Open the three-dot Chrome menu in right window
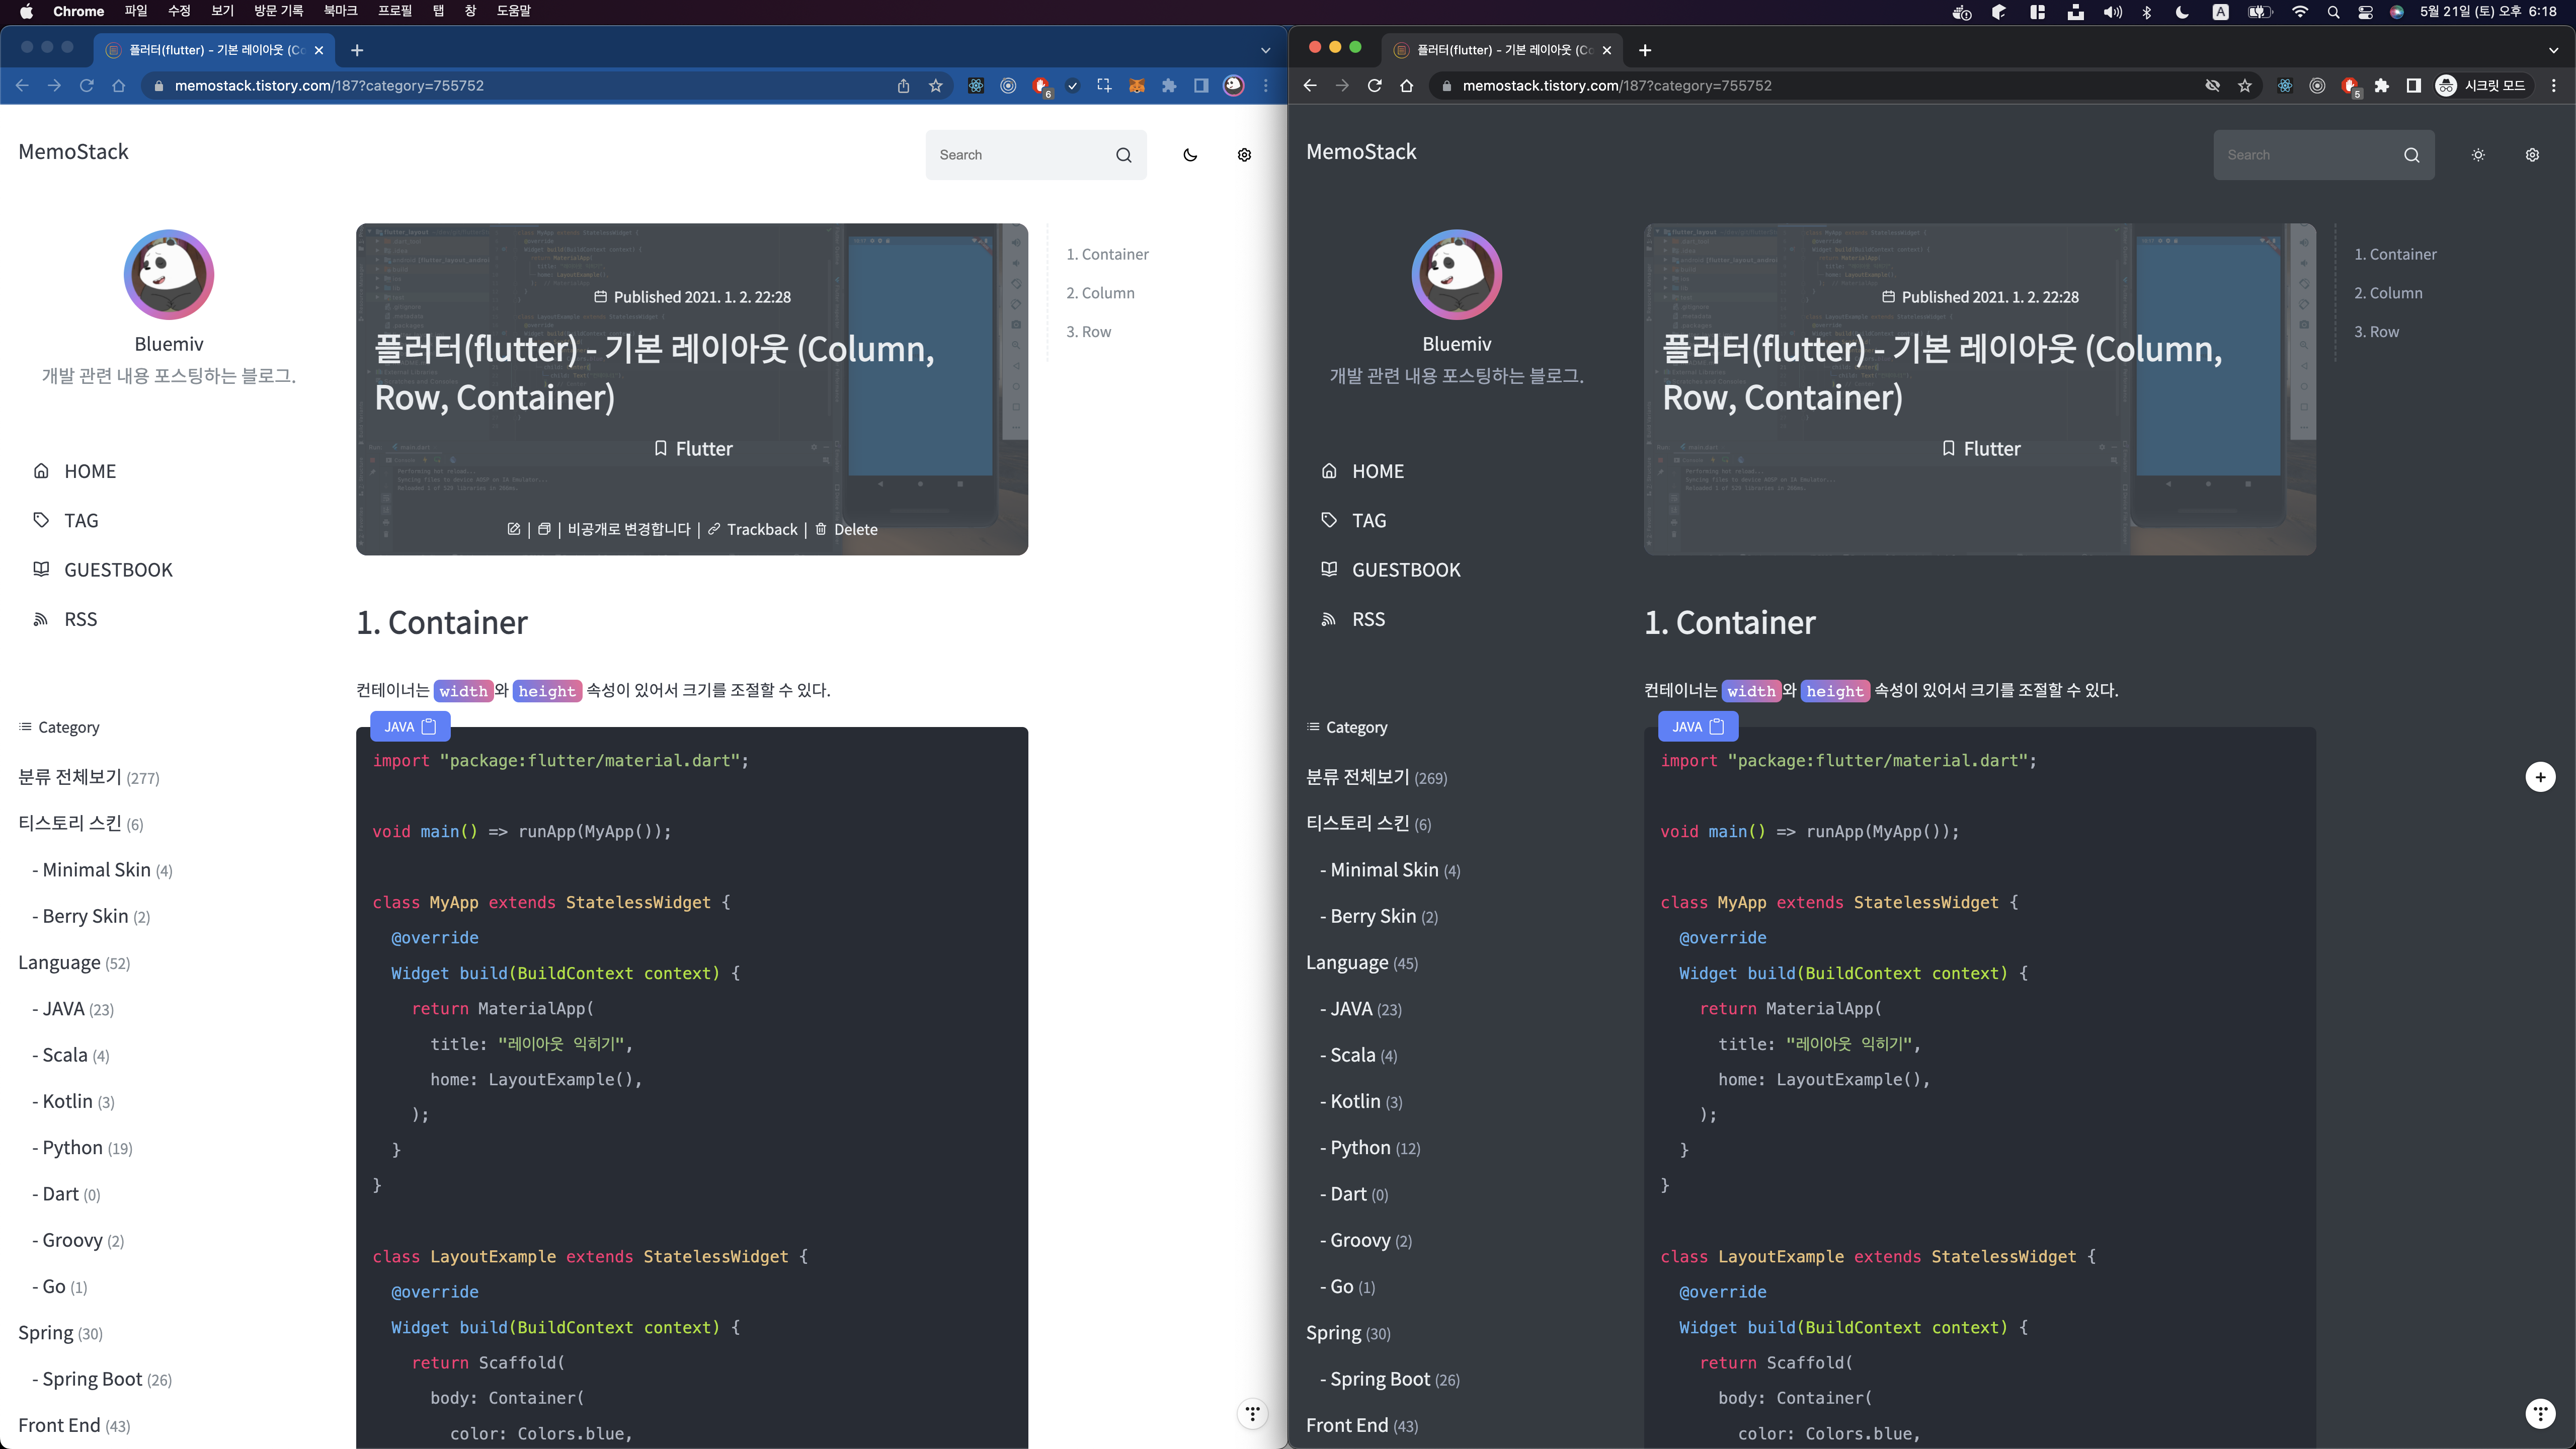The height and width of the screenshot is (1449, 2576). 2553,86
